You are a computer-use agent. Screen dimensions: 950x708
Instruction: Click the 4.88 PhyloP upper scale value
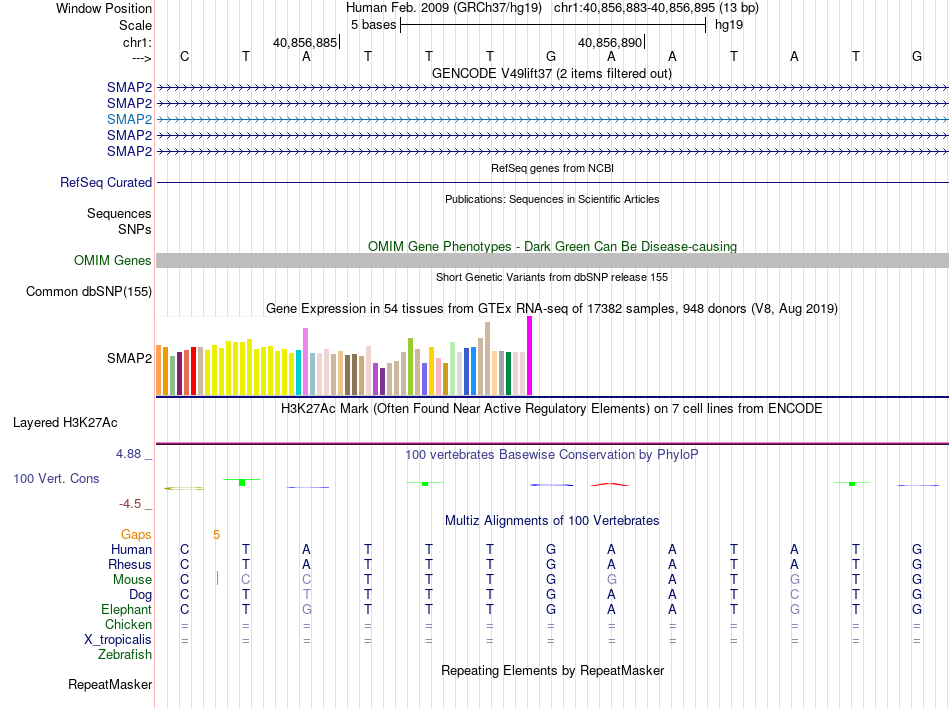click(x=128, y=454)
